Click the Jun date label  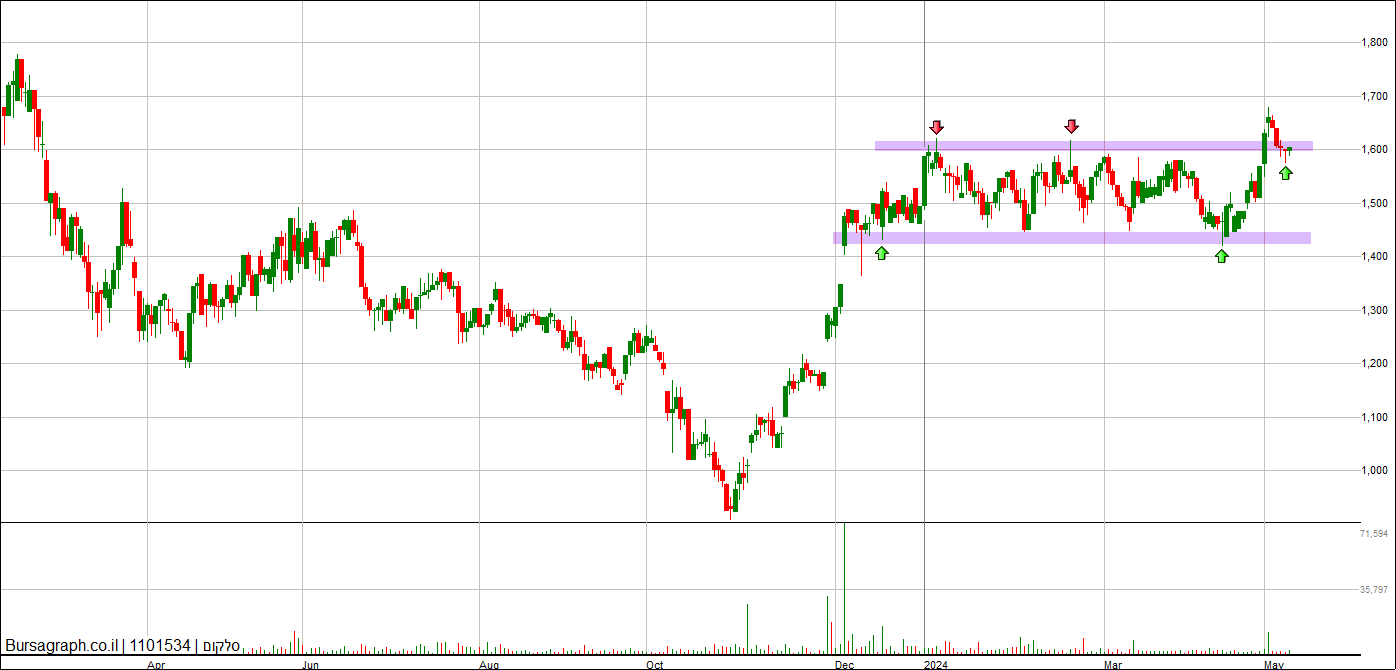point(311,664)
